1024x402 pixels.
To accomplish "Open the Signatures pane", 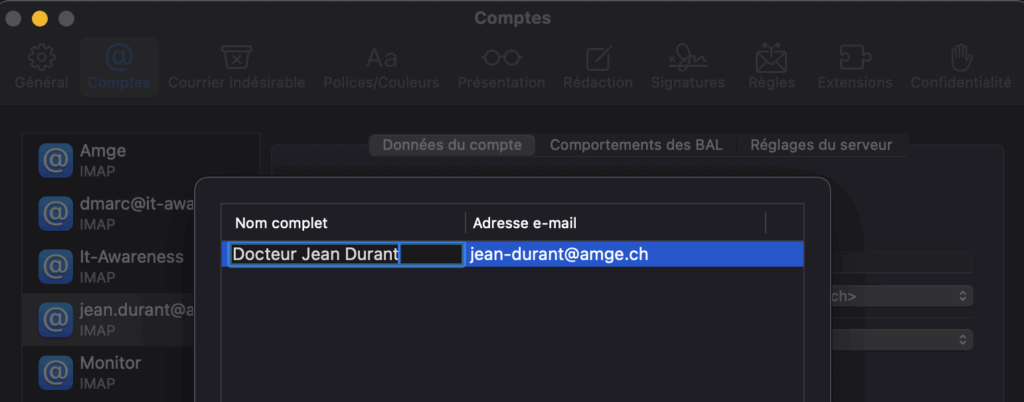I will click(687, 66).
